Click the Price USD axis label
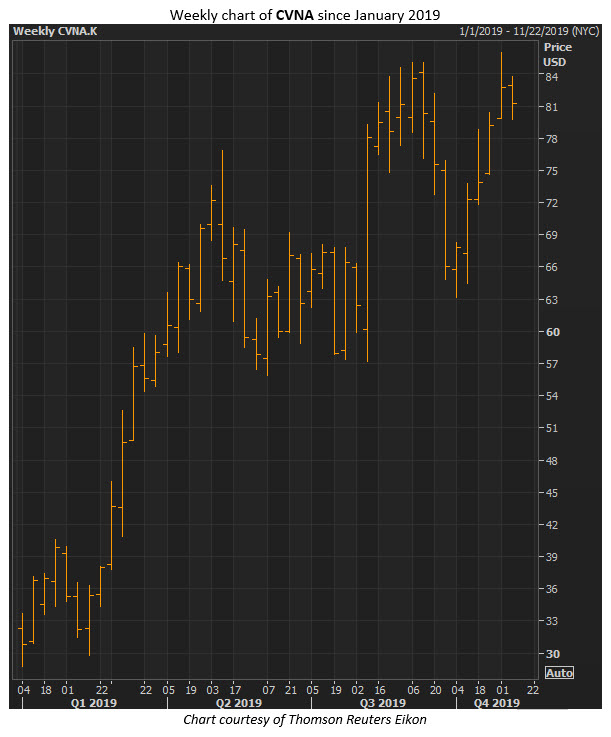The image size is (611, 737). coord(557,55)
